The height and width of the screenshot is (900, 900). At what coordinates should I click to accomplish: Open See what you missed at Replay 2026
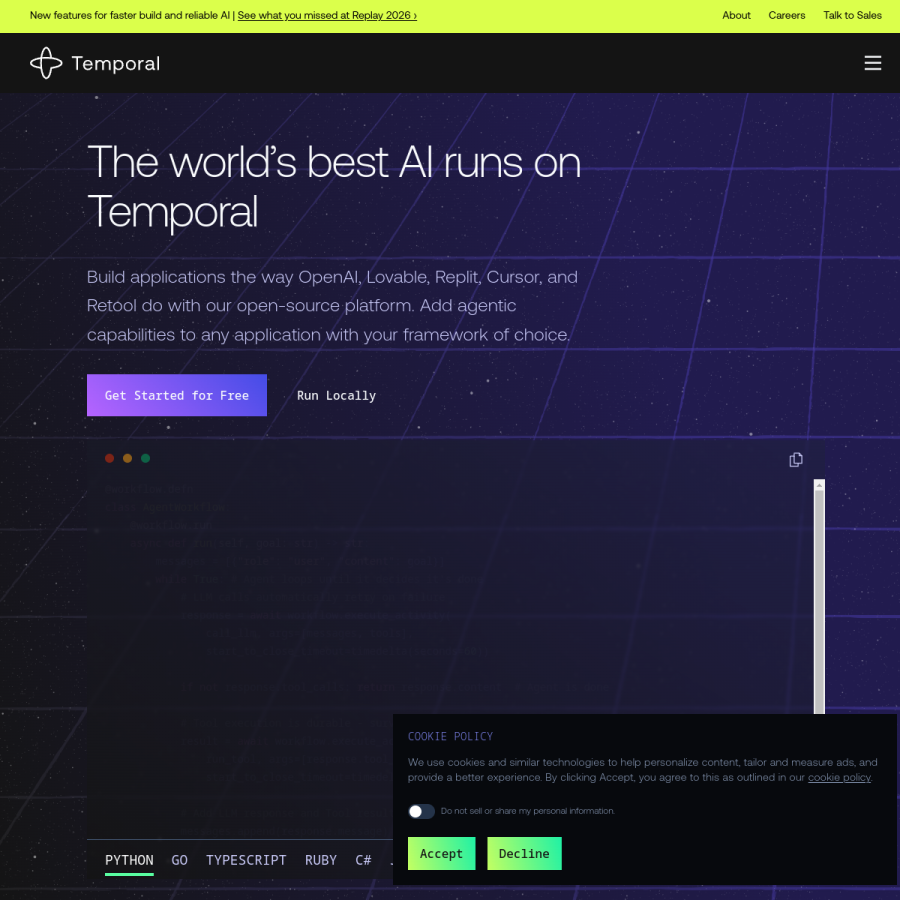click(x=327, y=15)
